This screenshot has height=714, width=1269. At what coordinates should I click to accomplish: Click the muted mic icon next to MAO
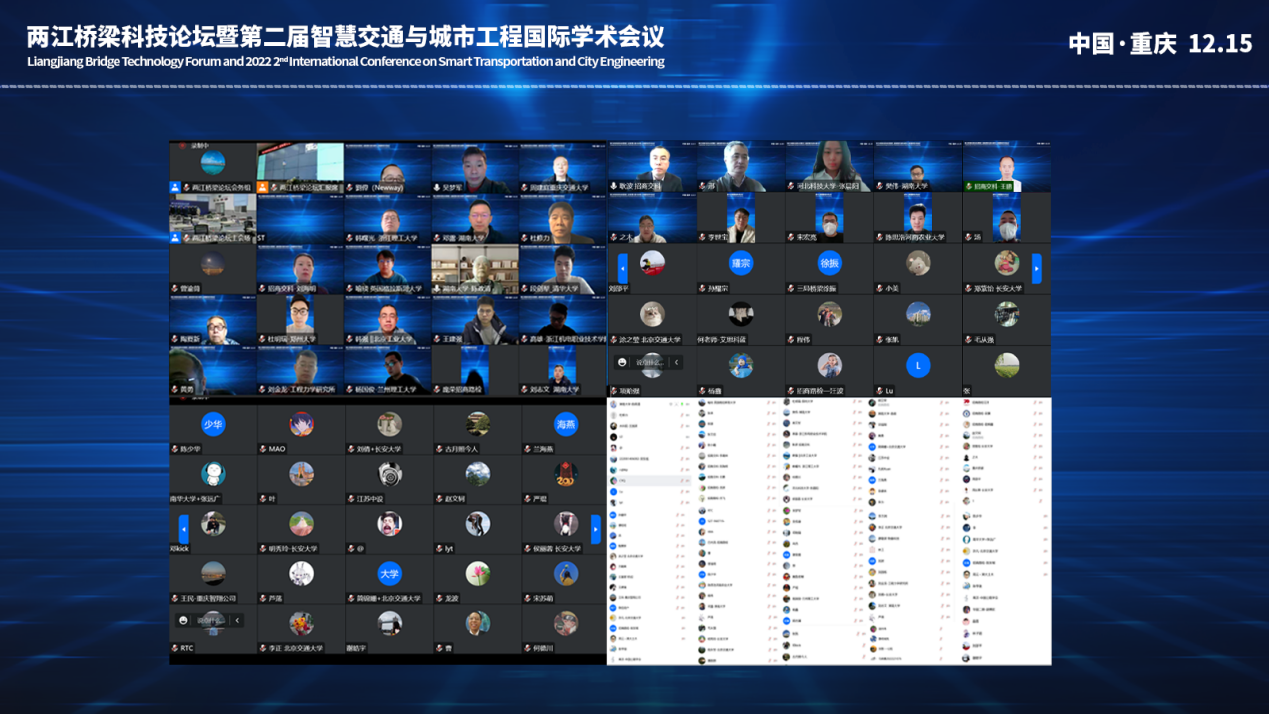[263, 449]
